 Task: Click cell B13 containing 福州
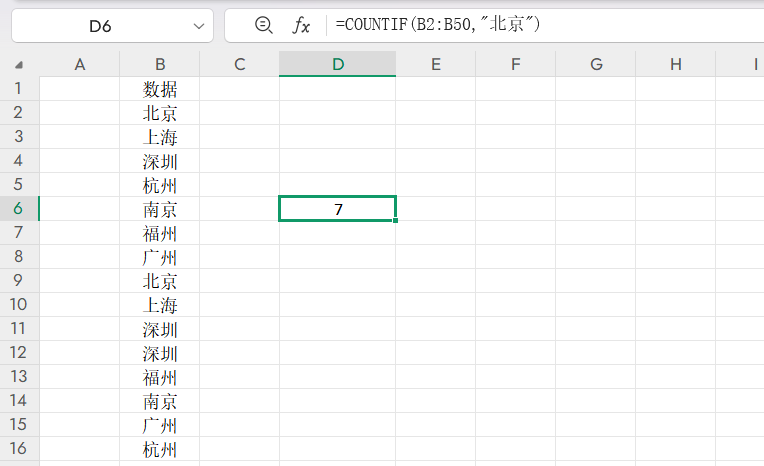click(160, 377)
